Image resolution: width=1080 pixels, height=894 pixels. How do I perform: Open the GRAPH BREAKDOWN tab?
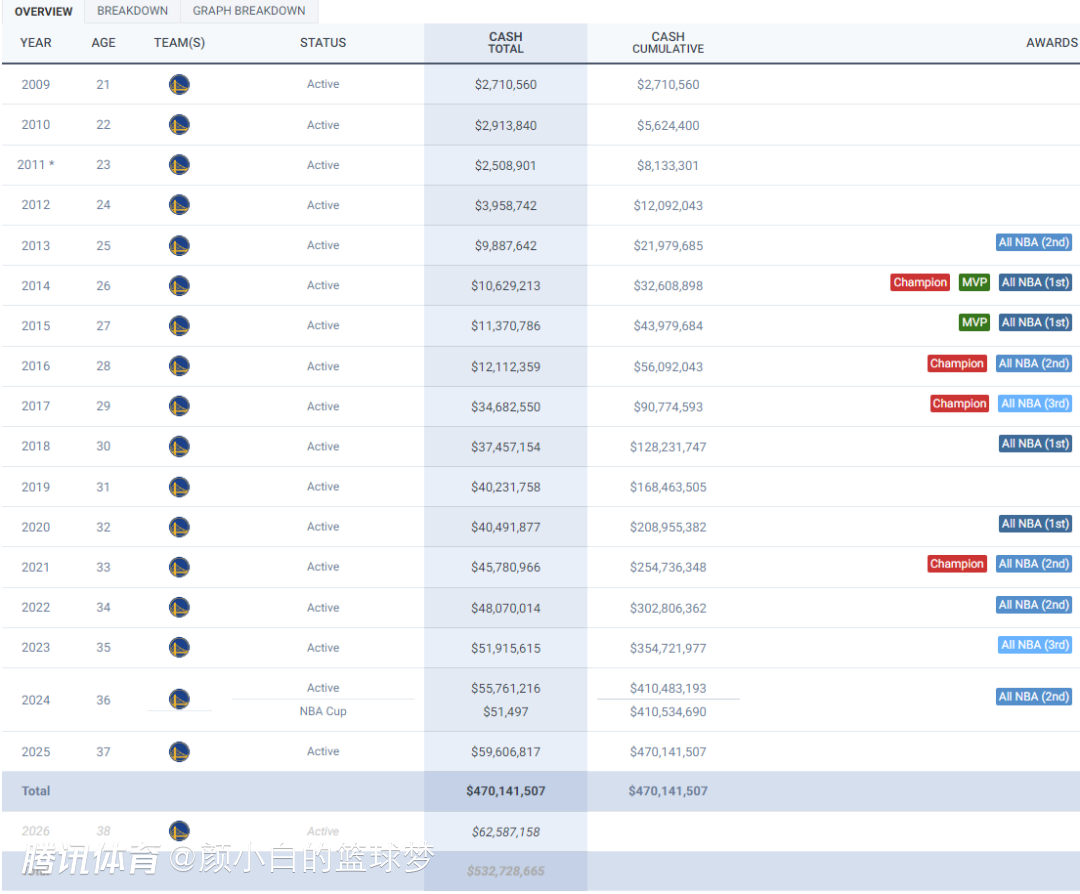[249, 11]
